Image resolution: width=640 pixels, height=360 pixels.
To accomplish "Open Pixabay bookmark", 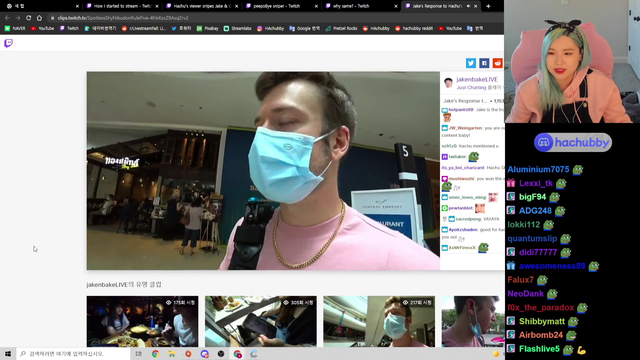I will click(207, 29).
